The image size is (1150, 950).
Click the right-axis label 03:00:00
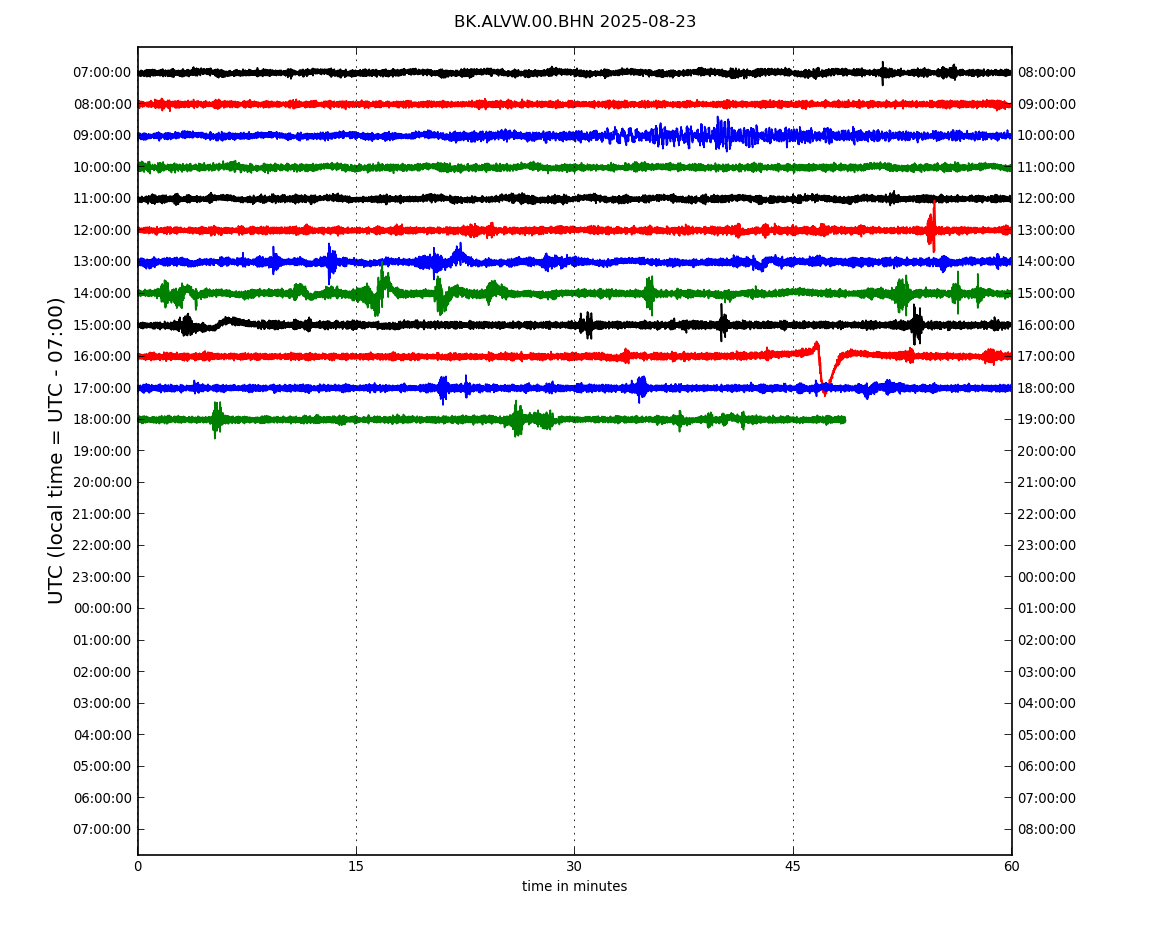(1047, 672)
